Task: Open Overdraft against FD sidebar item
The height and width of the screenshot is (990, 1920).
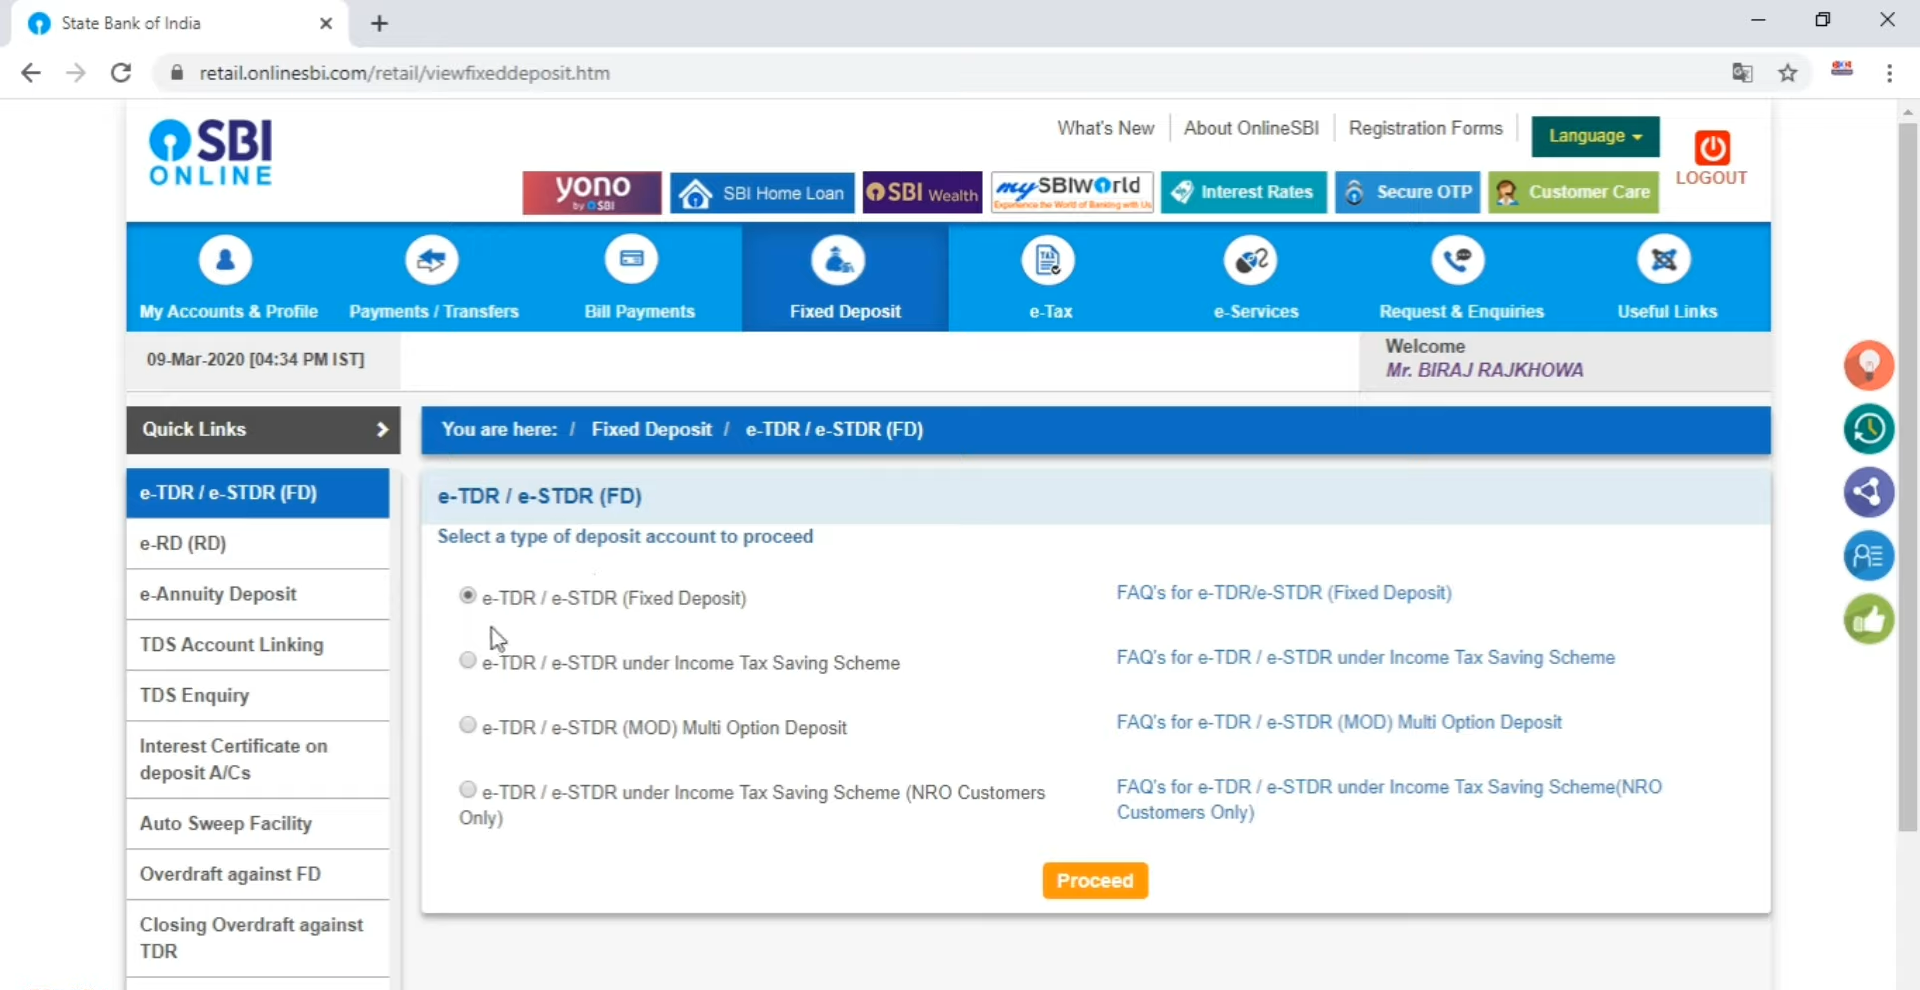Action: click(258, 875)
